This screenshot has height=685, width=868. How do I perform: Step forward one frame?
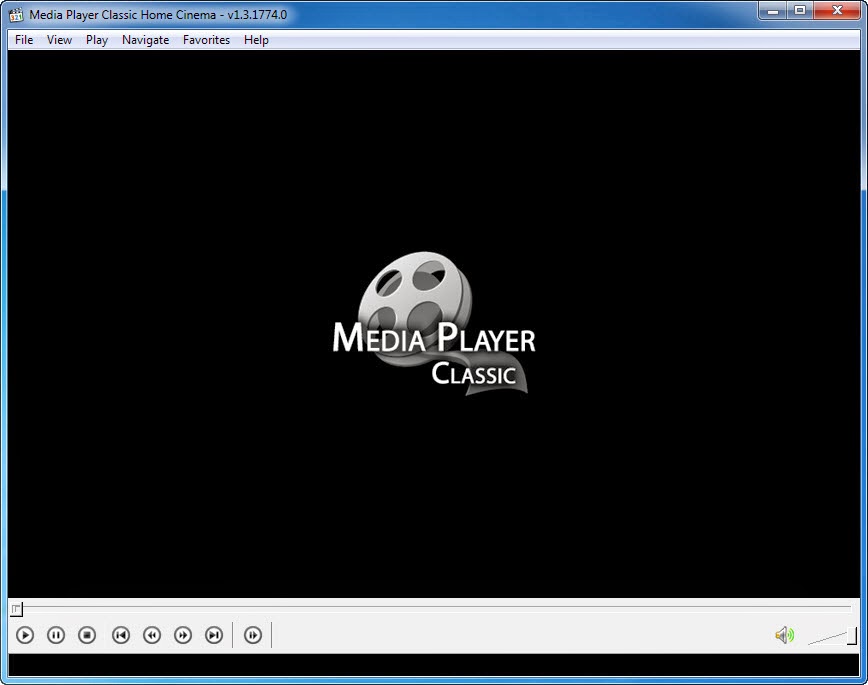[253, 635]
